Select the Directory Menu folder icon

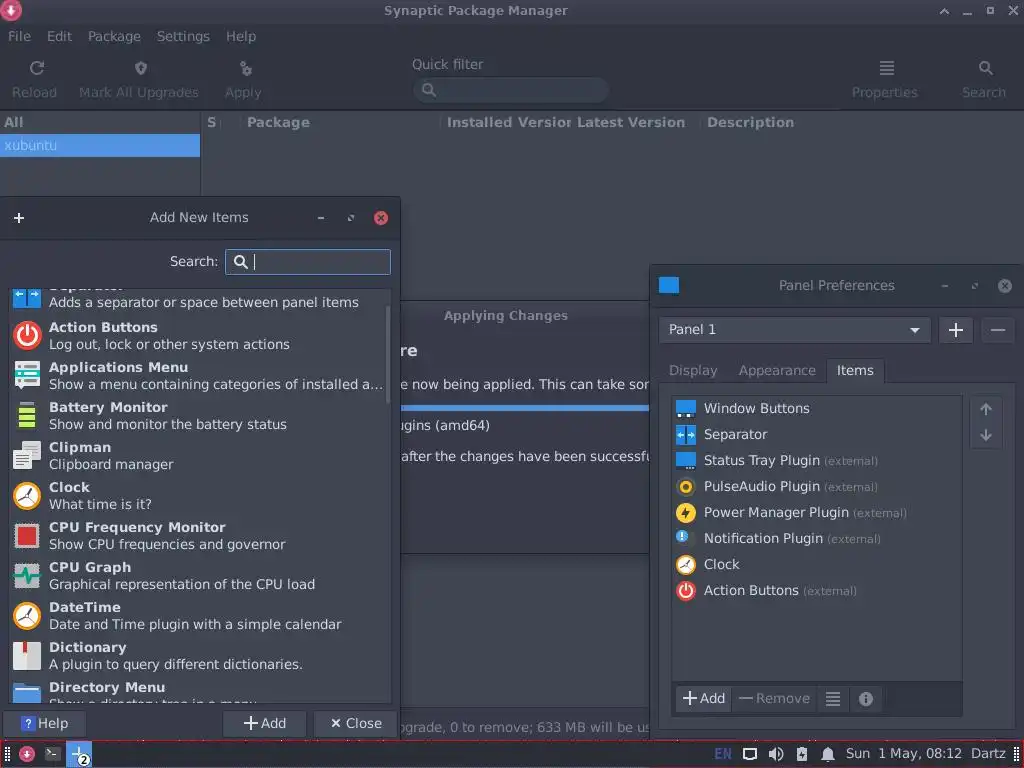27,692
